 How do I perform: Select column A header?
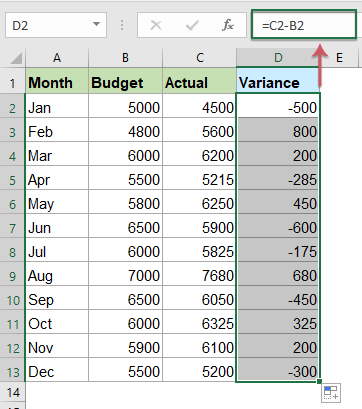click(x=57, y=58)
